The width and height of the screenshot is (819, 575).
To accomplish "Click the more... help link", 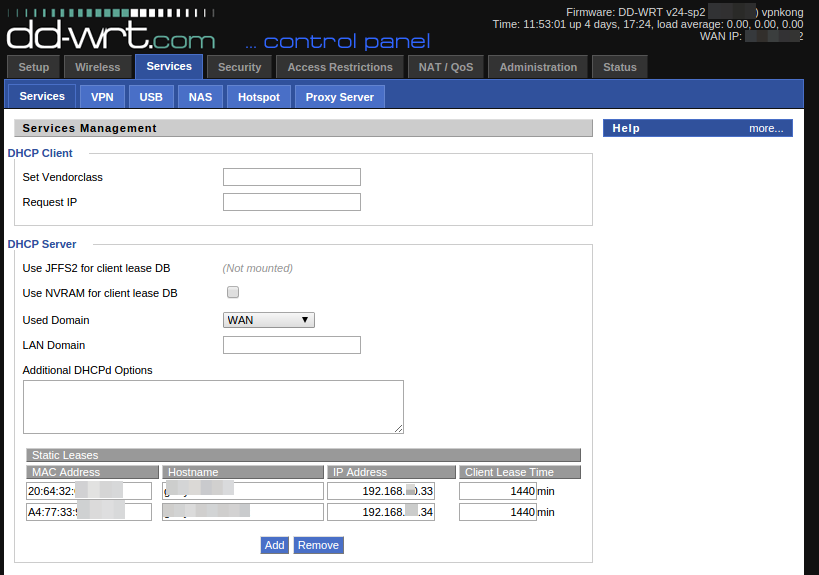I will click(766, 128).
